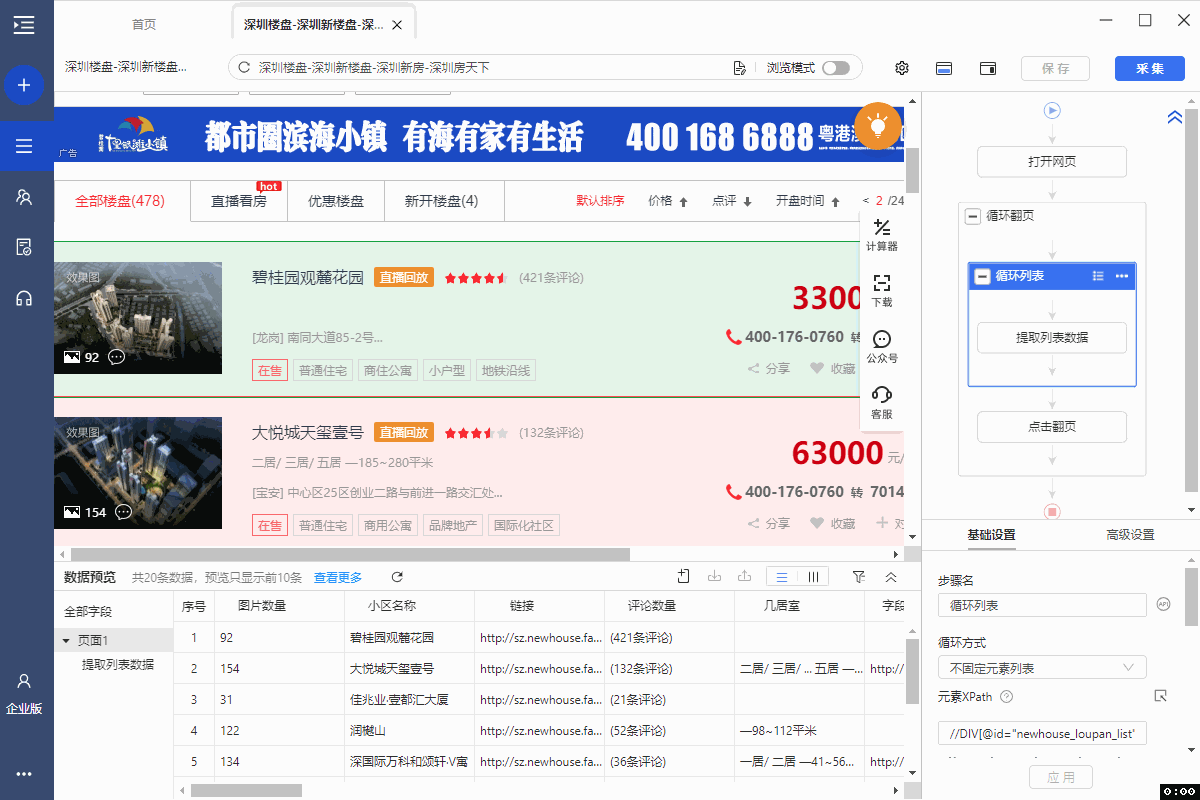Collapse the 页面1 tree node
The width and height of the screenshot is (1200, 800).
(x=66, y=640)
